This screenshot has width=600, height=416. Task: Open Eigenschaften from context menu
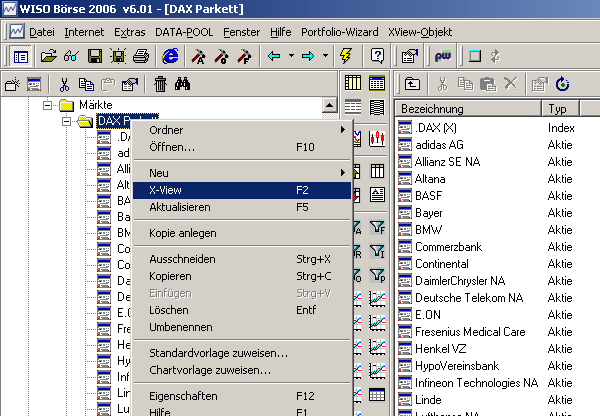[242, 396]
